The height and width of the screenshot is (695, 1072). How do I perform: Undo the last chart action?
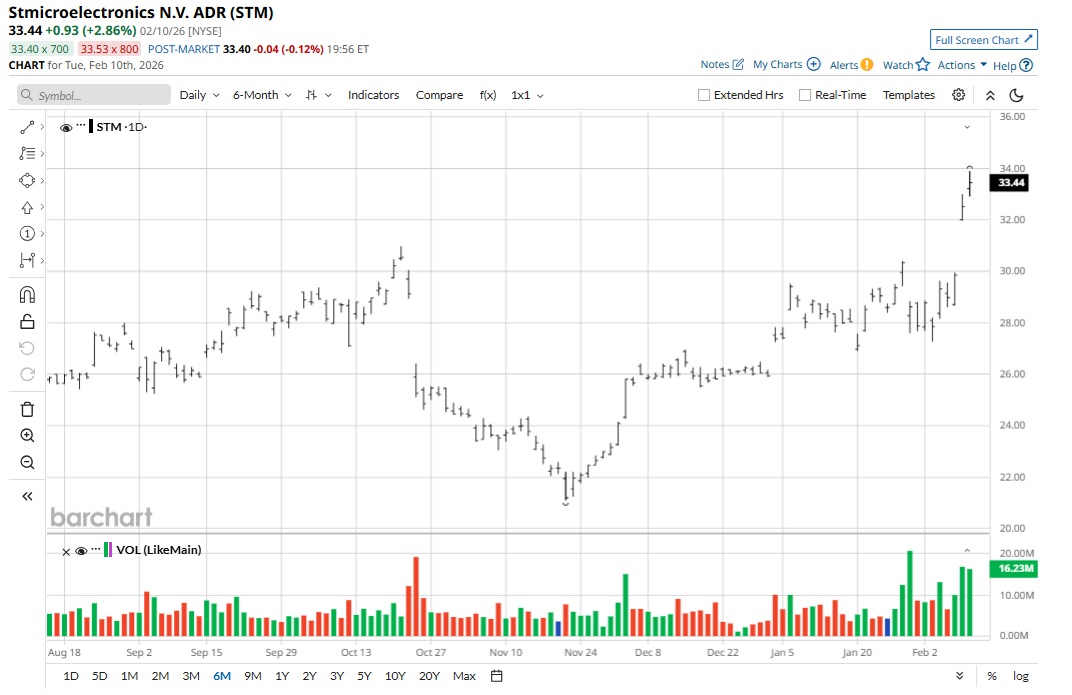pos(27,349)
